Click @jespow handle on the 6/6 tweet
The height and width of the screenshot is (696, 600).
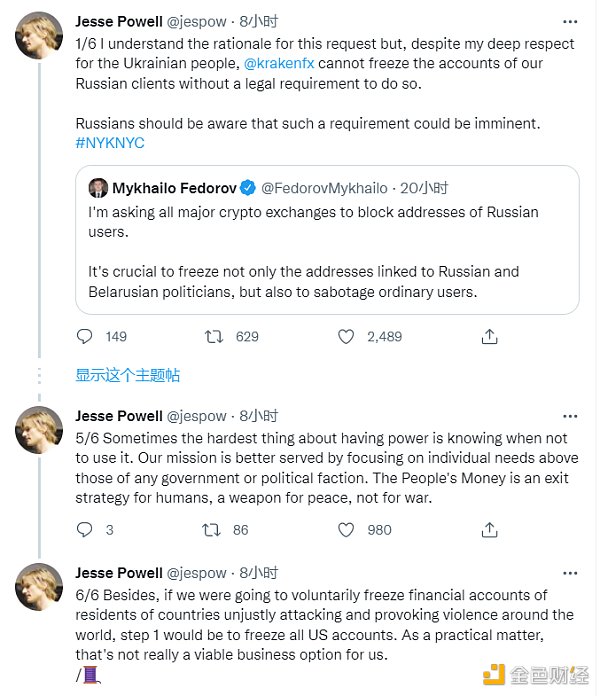tap(197, 573)
